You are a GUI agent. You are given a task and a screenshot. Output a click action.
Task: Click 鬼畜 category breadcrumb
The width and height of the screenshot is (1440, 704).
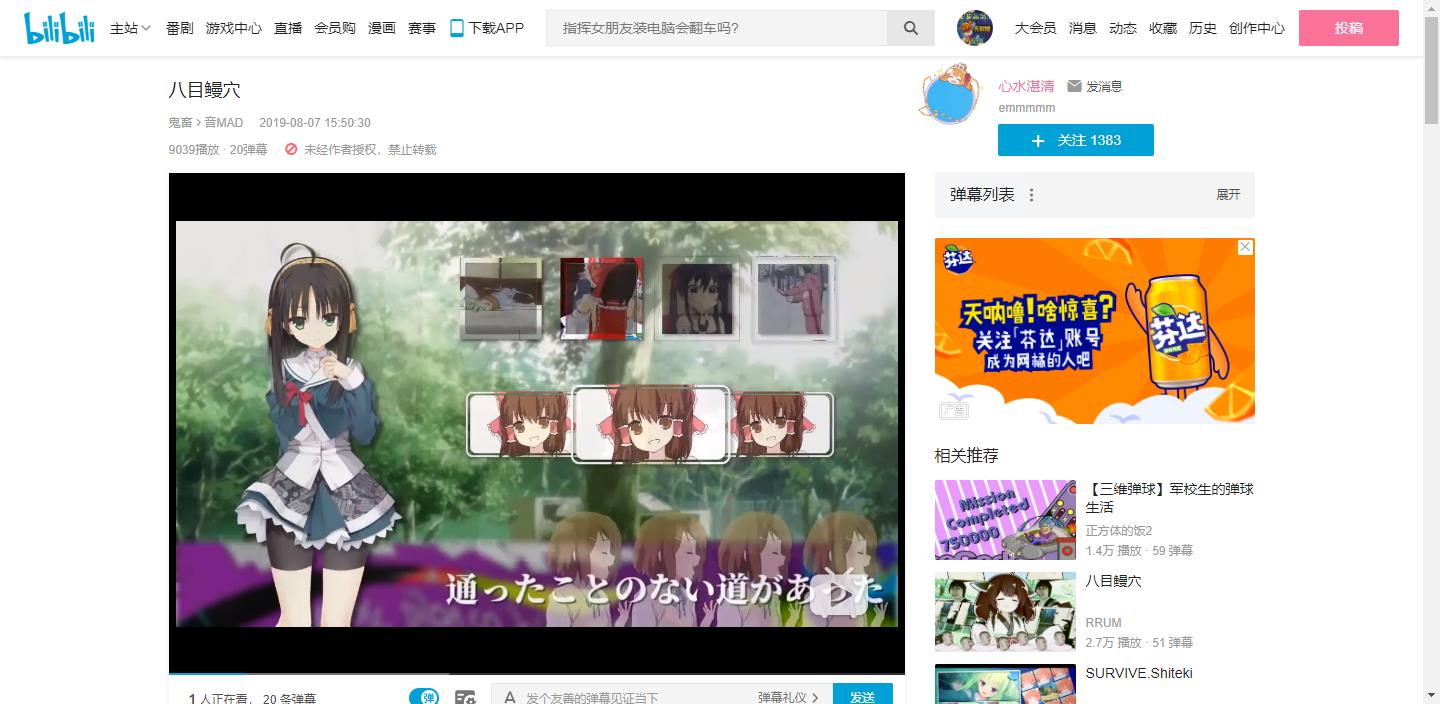pyautogui.click(x=180, y=123)
